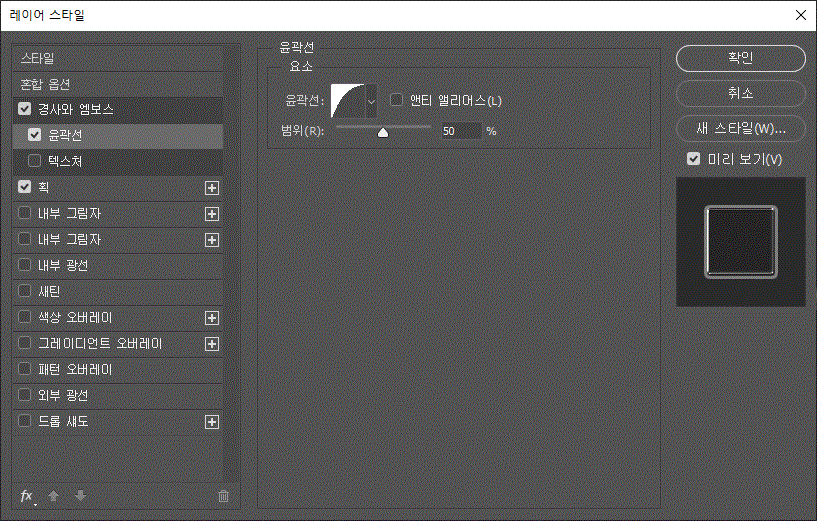817x521 pixels.
Task: Enable the 텍스처 checkbox
Action: [x=34, y=160]
